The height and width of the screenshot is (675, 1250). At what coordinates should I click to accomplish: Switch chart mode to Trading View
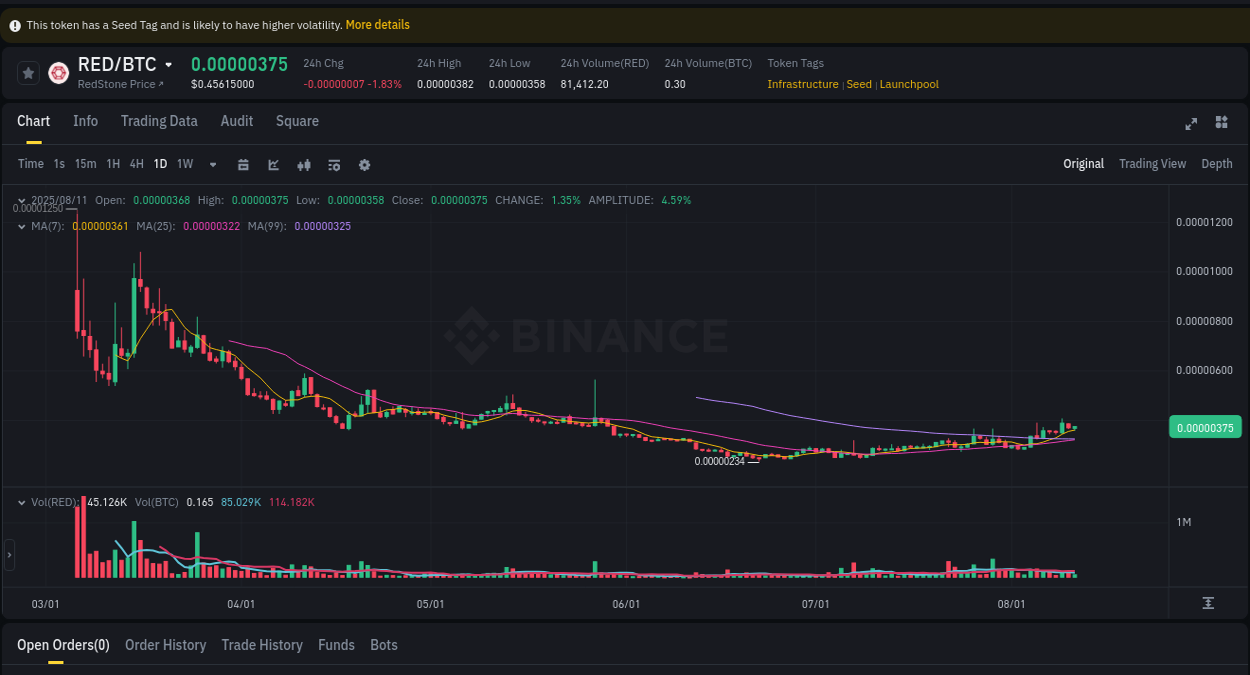(1152, 164)
